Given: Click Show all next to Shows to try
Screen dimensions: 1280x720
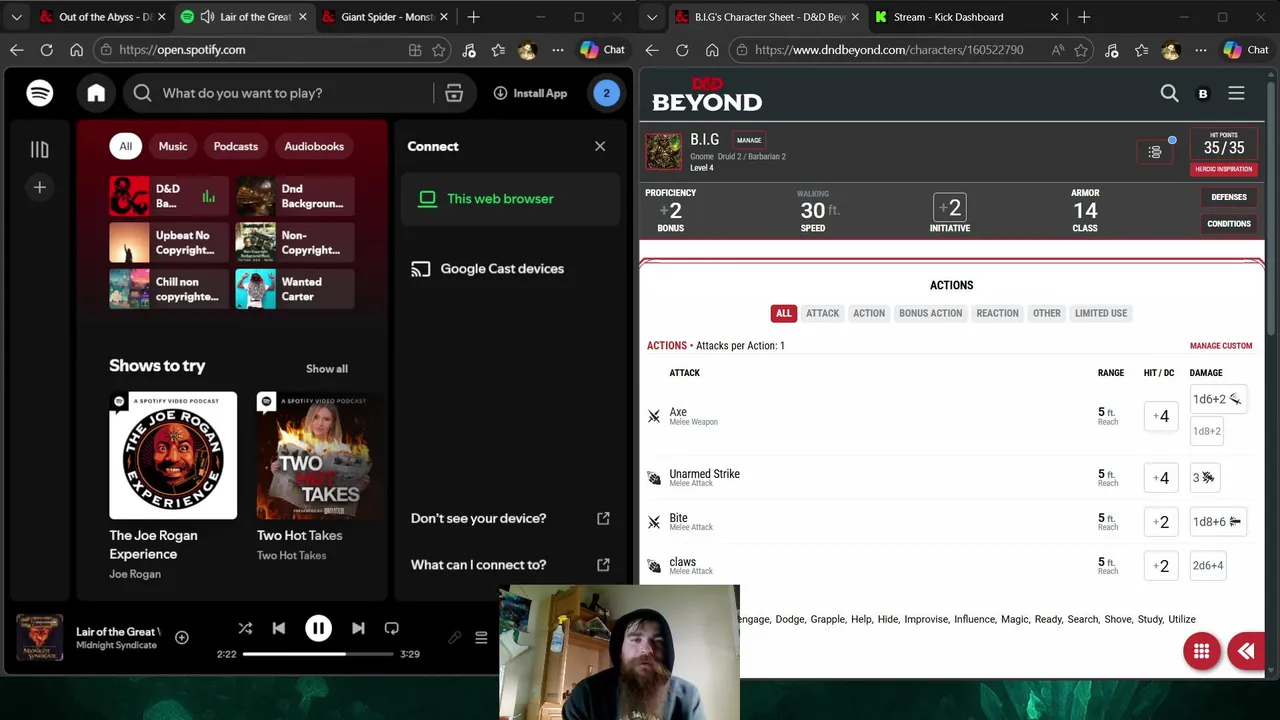Looking at the screenshot, I should 327,369.
